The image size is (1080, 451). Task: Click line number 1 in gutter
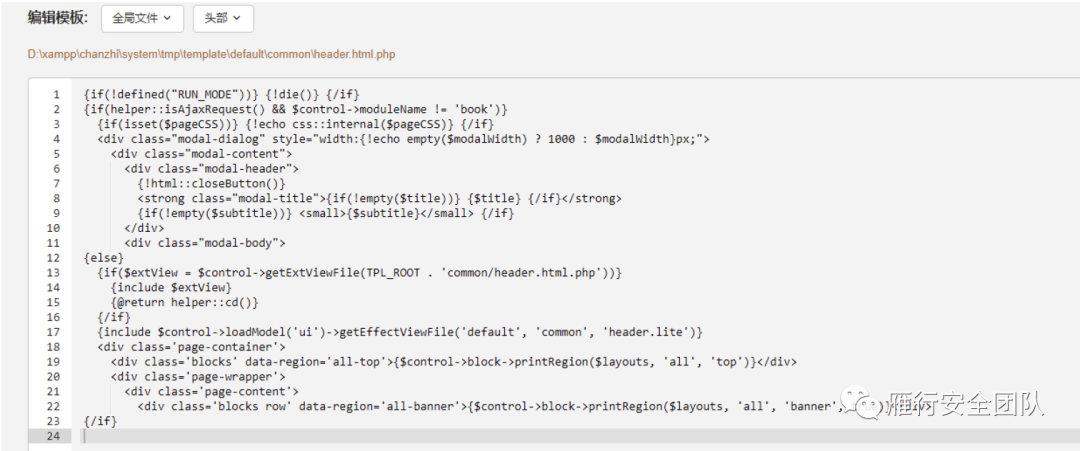point(56,94)
